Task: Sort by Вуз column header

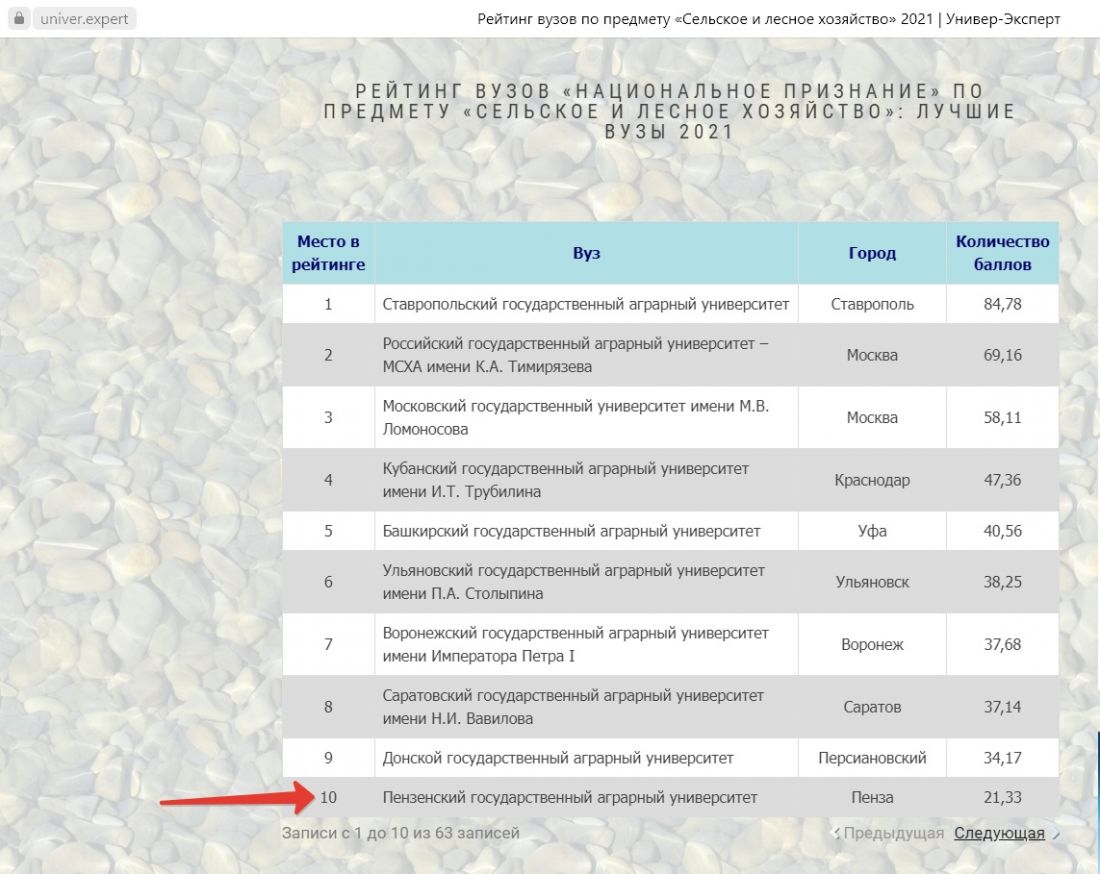Action: [x=586, y=253]
